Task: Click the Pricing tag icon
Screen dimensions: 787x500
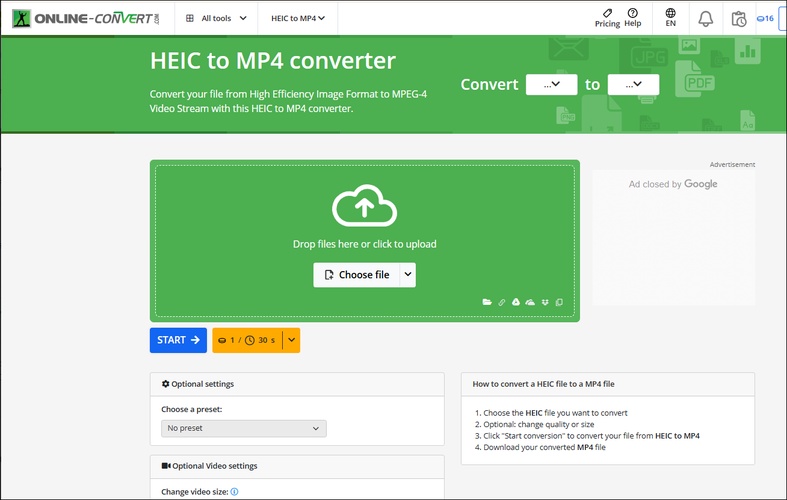Action: point(607,13)
